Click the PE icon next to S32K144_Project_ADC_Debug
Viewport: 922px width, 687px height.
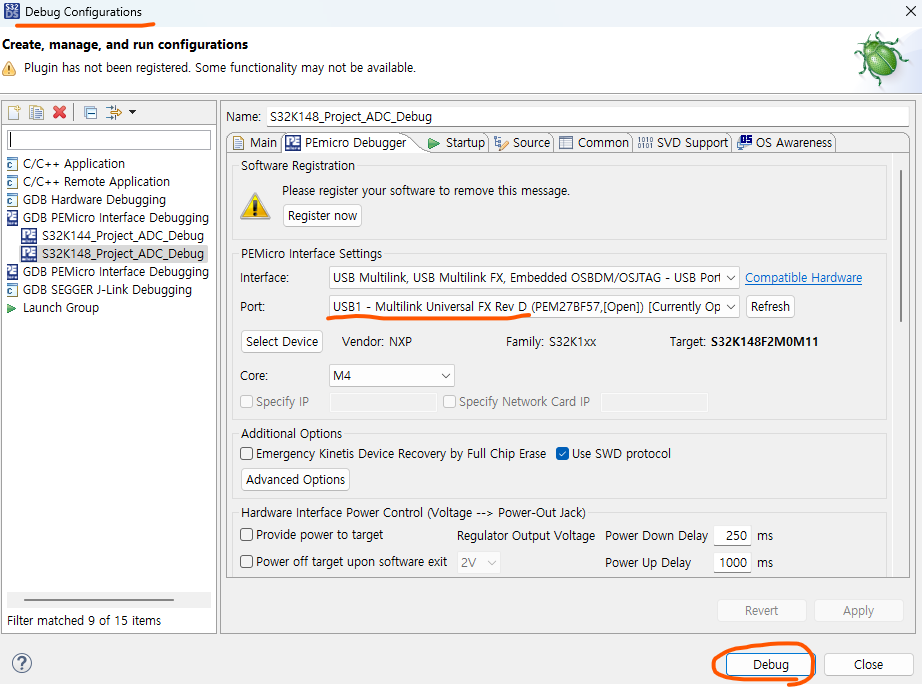point(29,236)
